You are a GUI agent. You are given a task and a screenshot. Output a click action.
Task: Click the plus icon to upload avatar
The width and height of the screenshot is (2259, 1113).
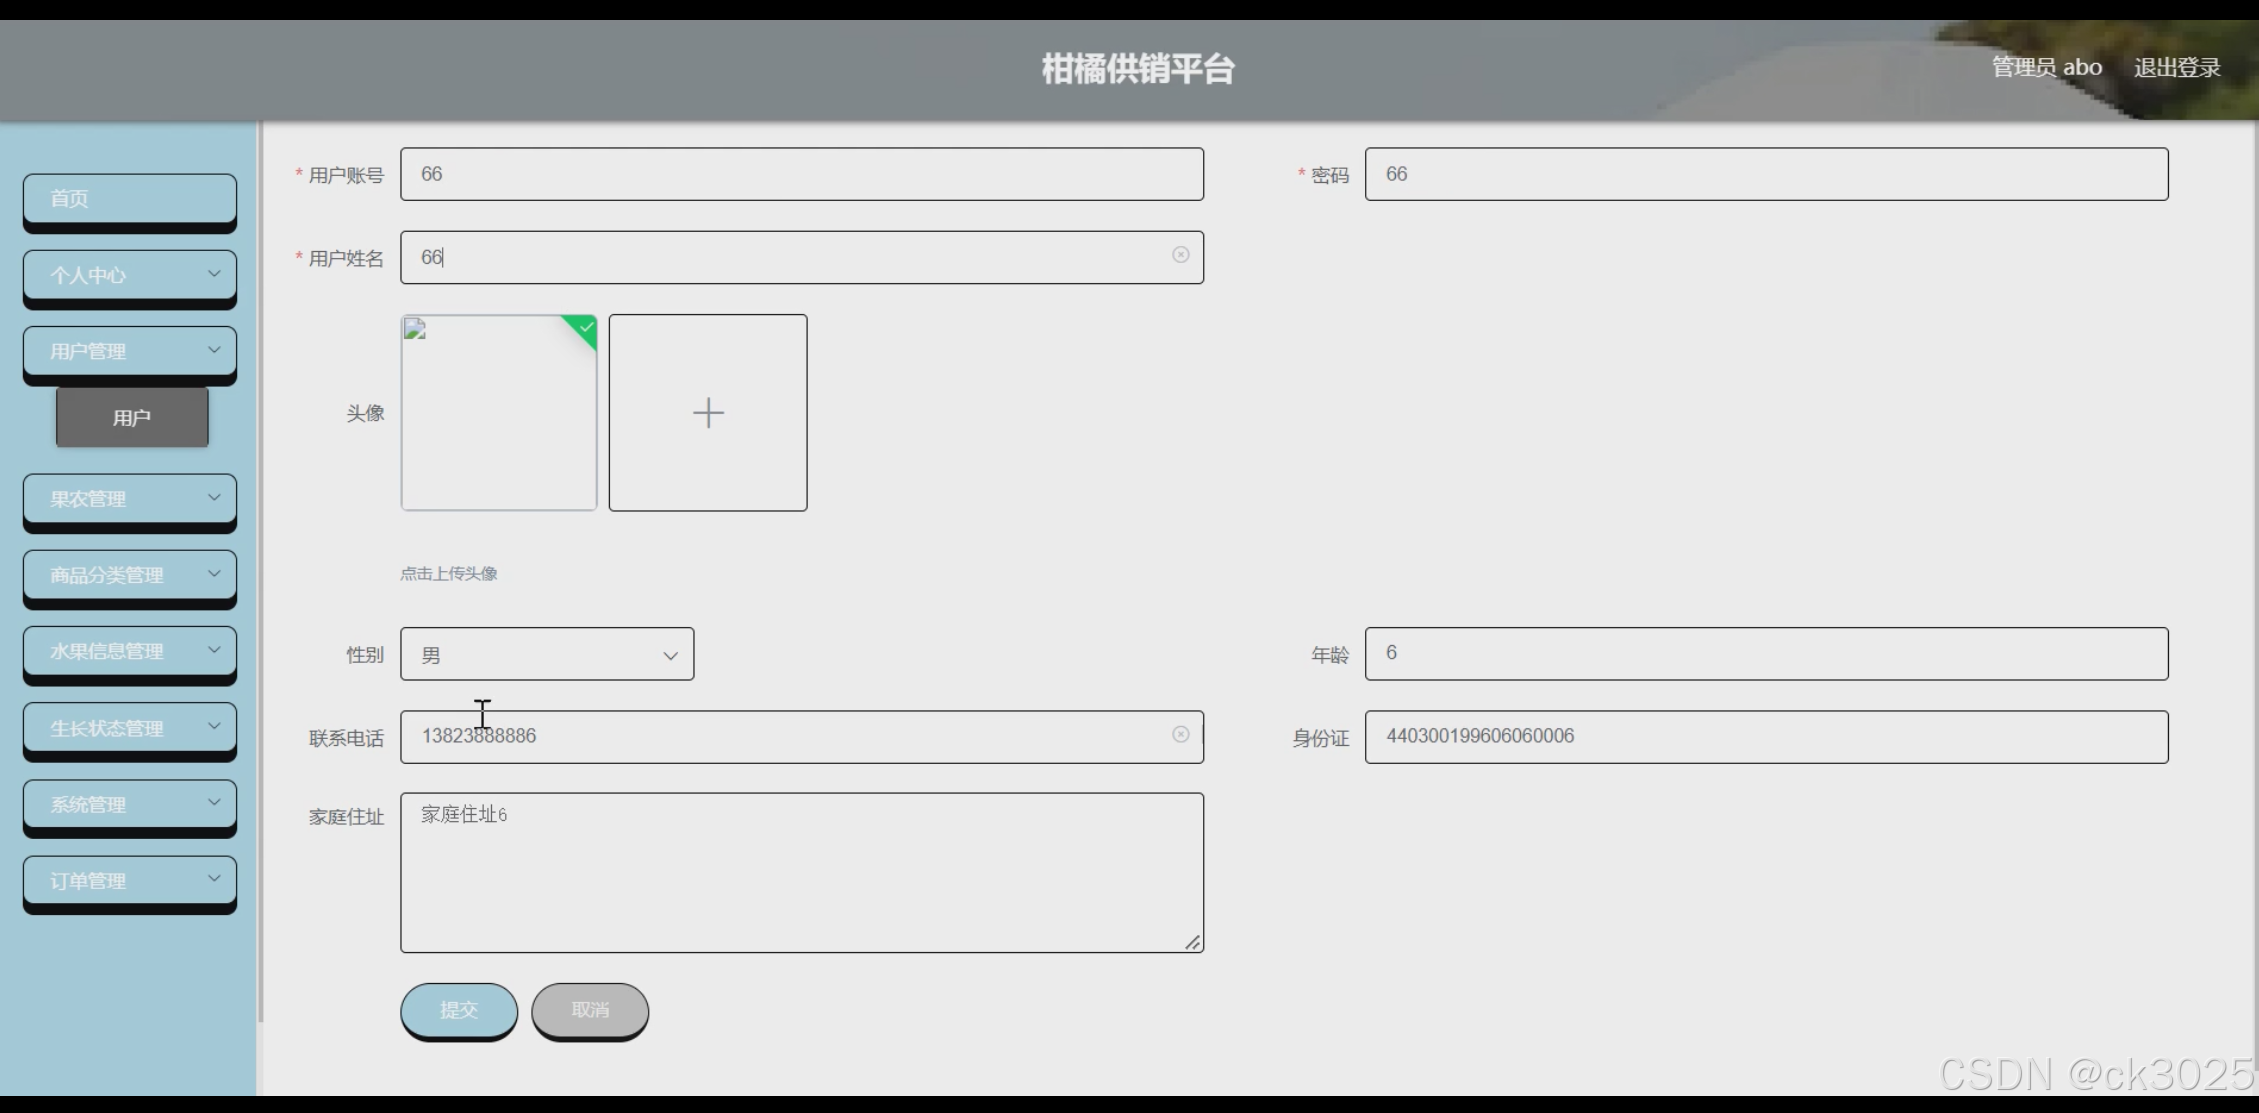pyautogui.click(x=708, y=413)
